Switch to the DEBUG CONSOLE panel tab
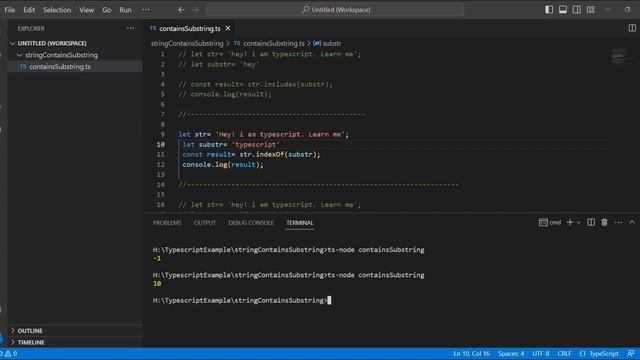 tap(251, 223)
